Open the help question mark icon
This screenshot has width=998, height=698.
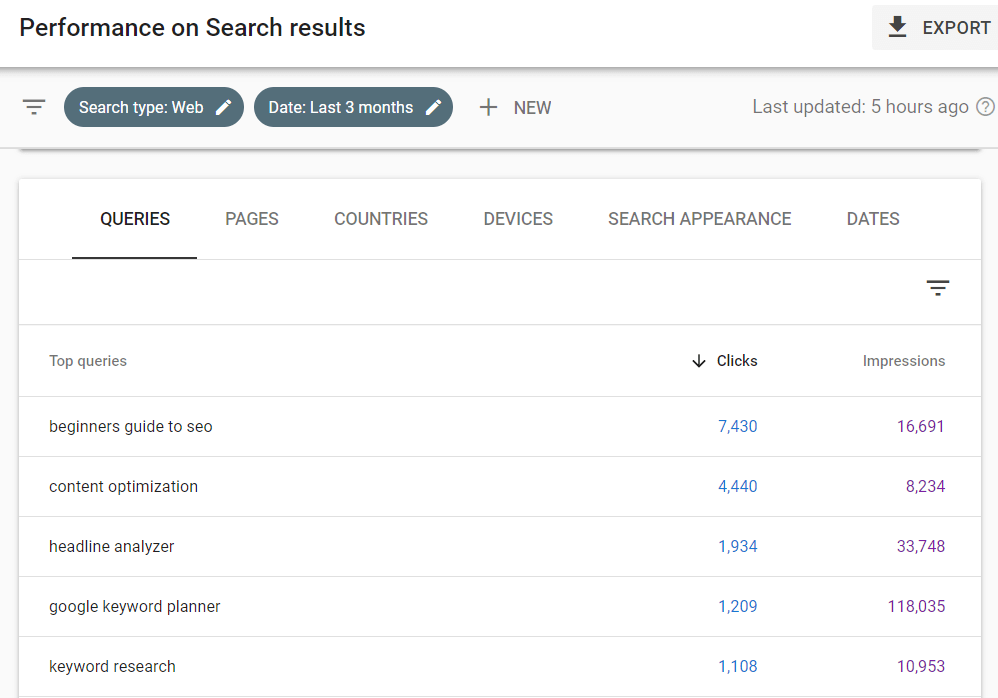(986, 106)
